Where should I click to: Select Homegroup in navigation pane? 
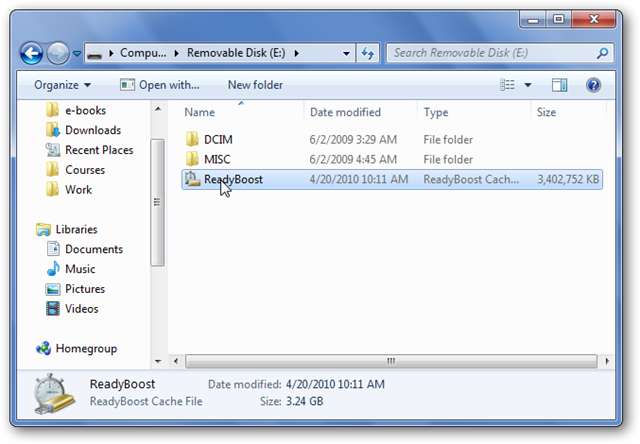click(86, 349)
